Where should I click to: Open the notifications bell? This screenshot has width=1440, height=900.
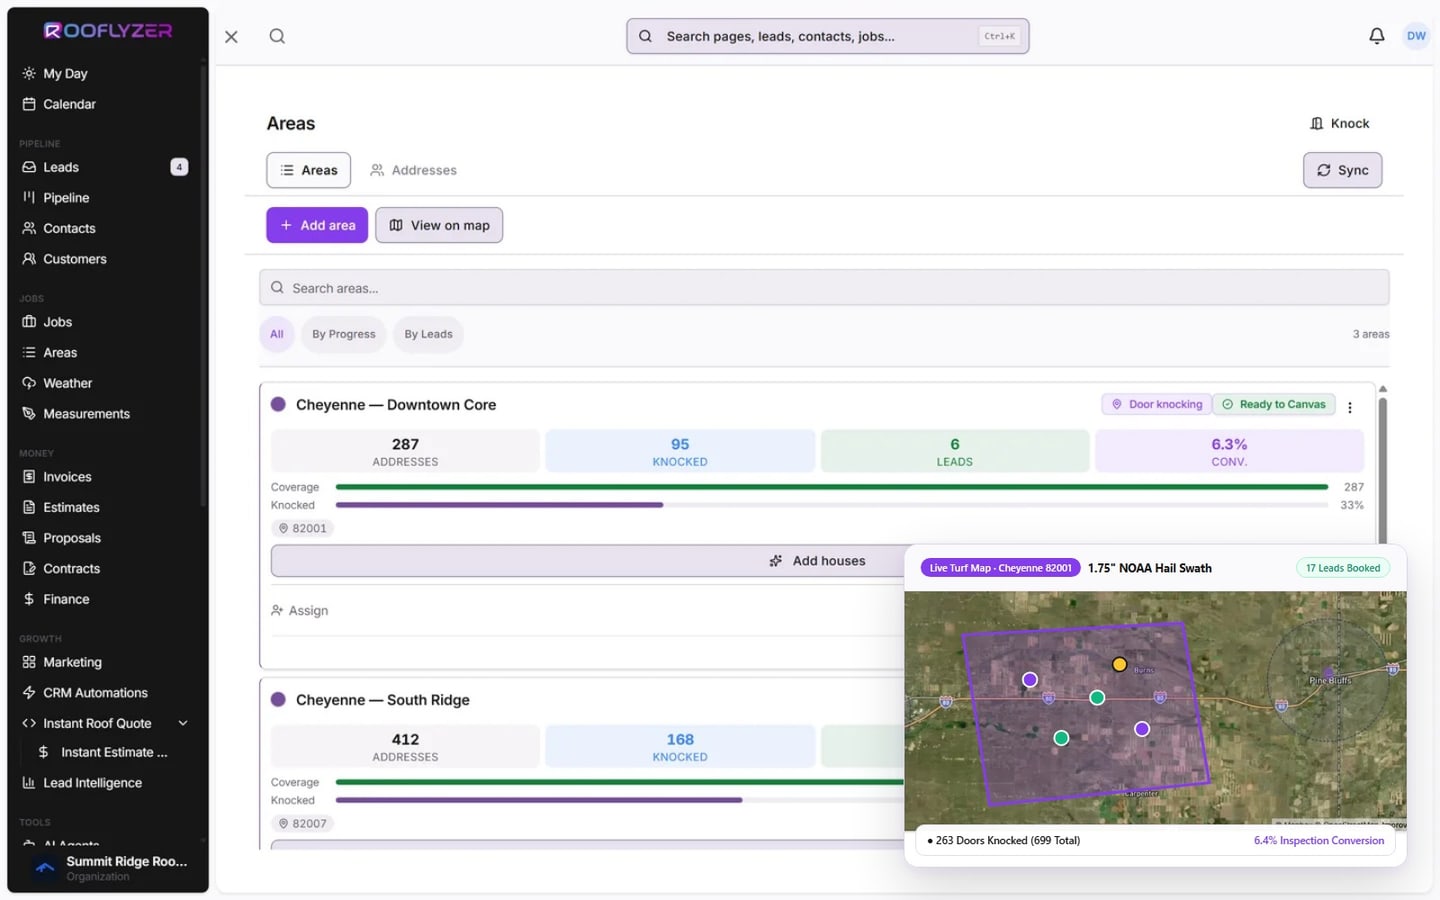(x=1377, y=36)
